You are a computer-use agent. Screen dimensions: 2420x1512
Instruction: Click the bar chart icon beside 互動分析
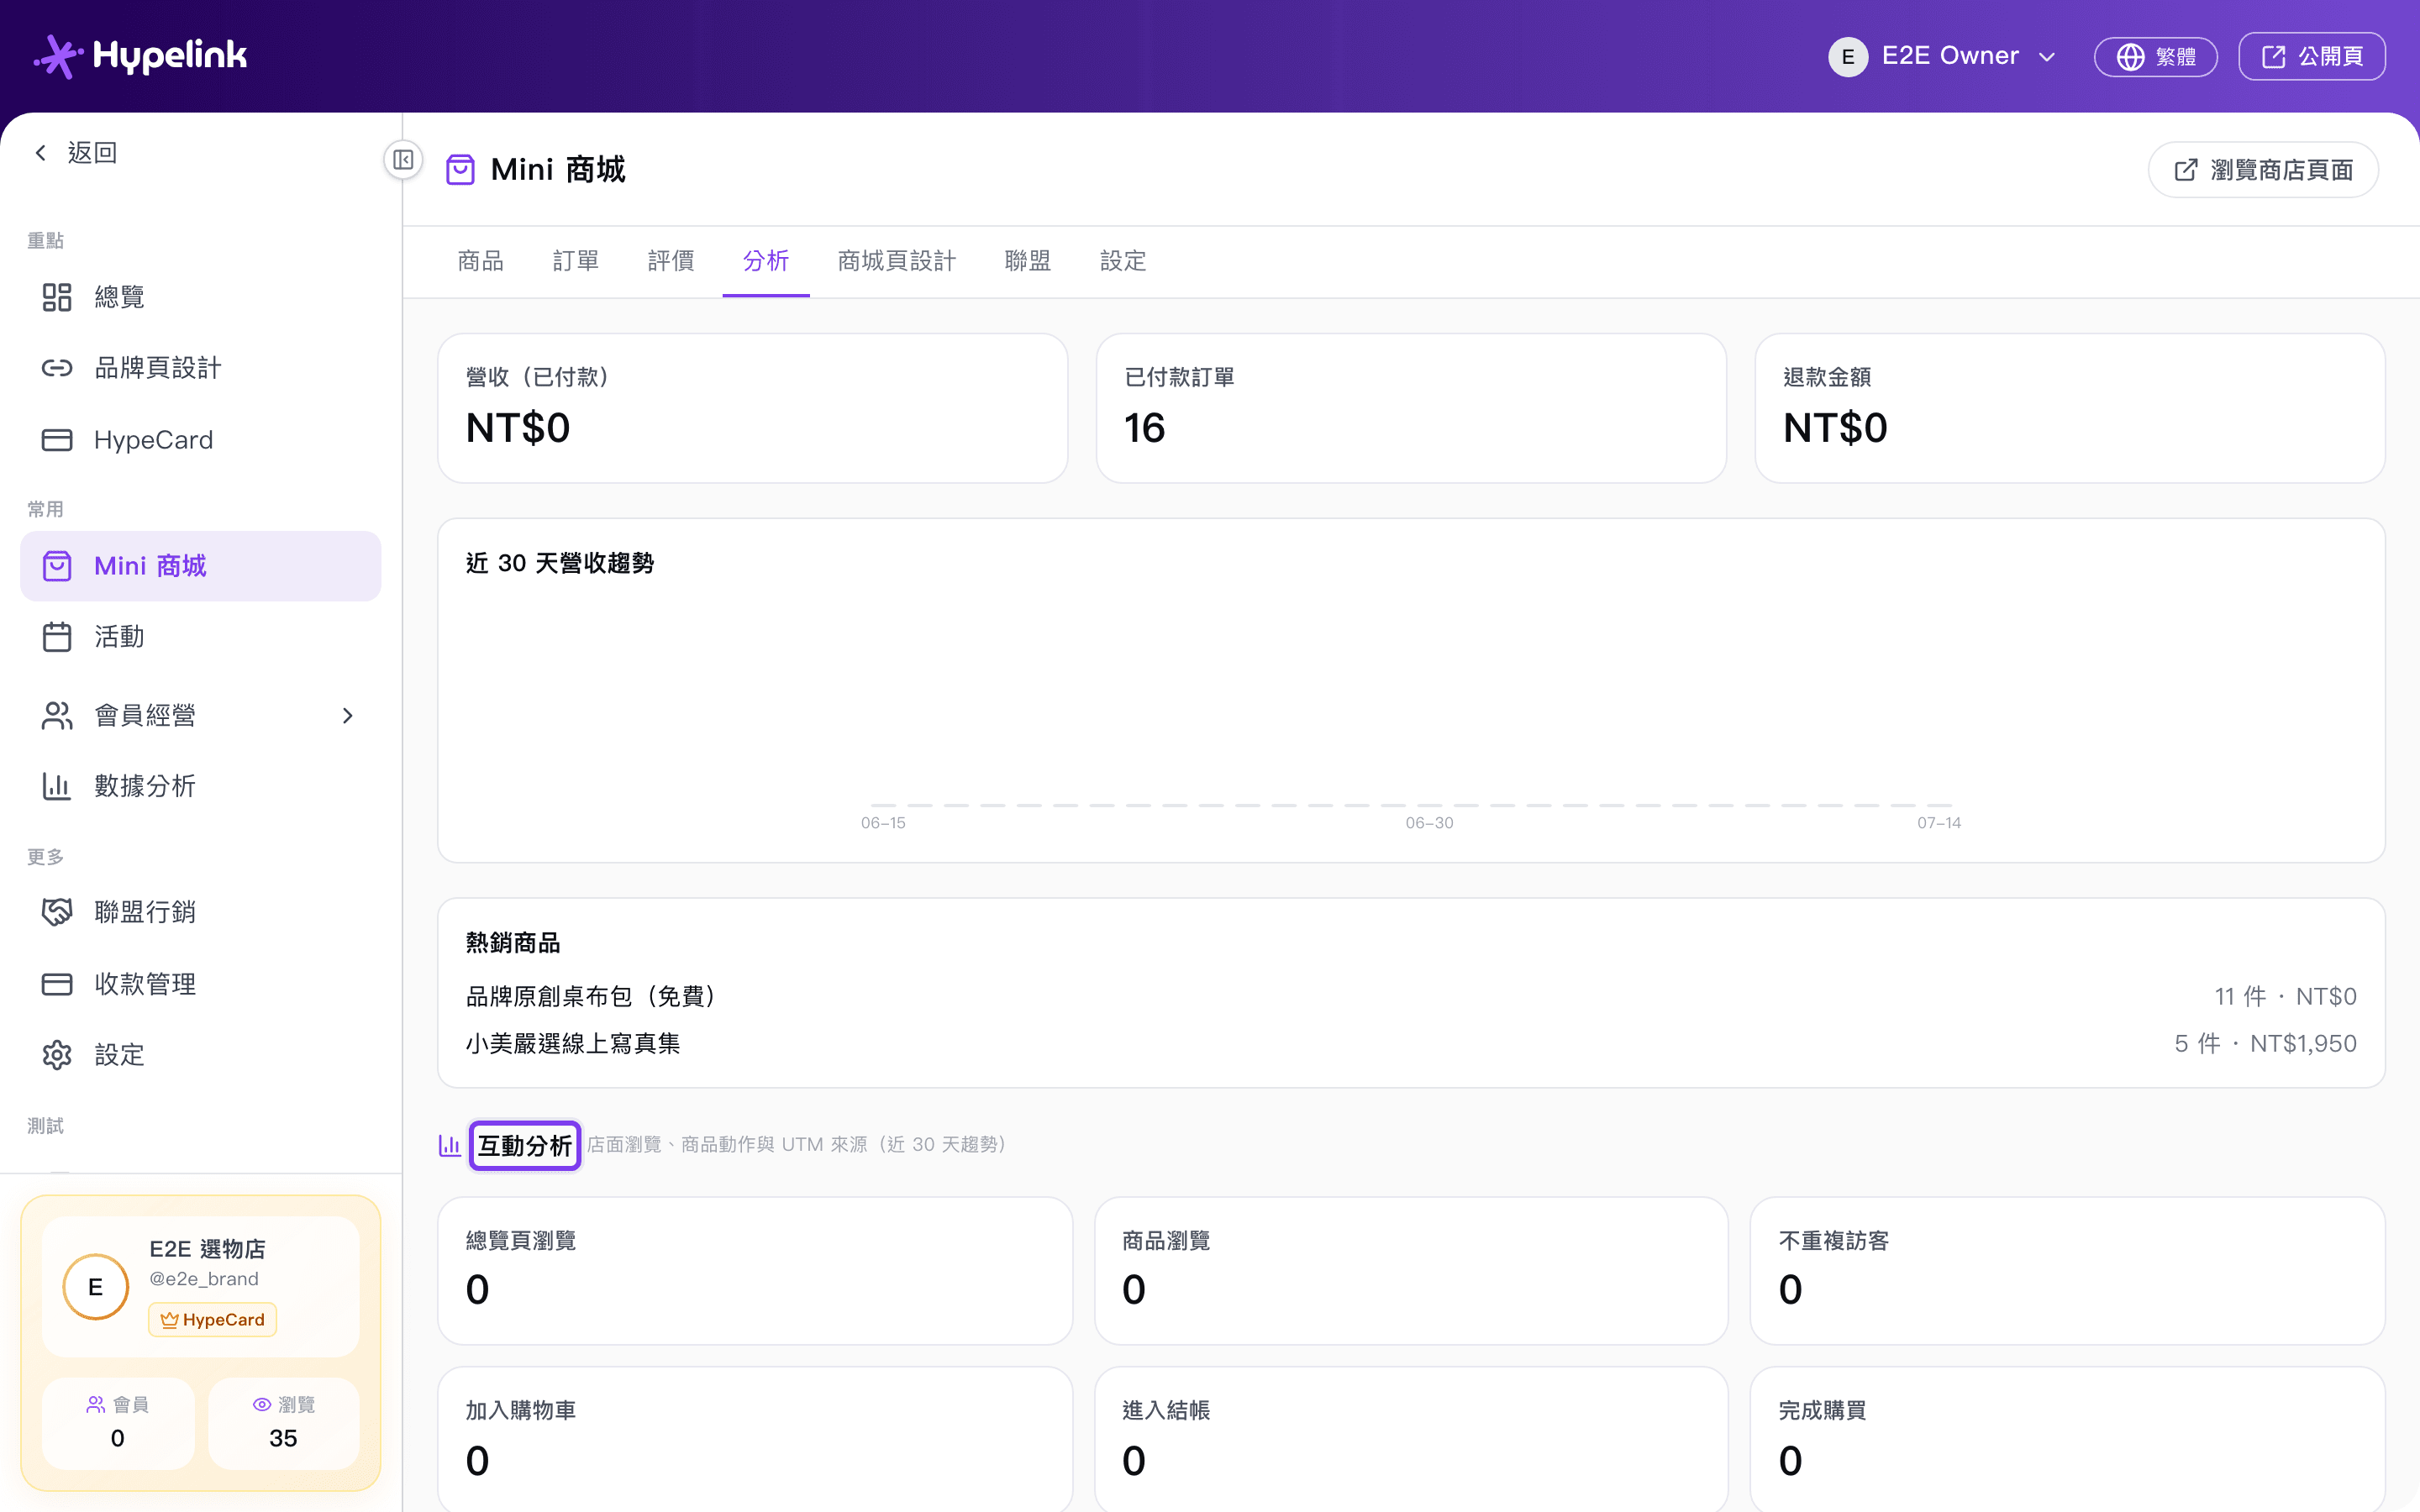[450, 1145]
